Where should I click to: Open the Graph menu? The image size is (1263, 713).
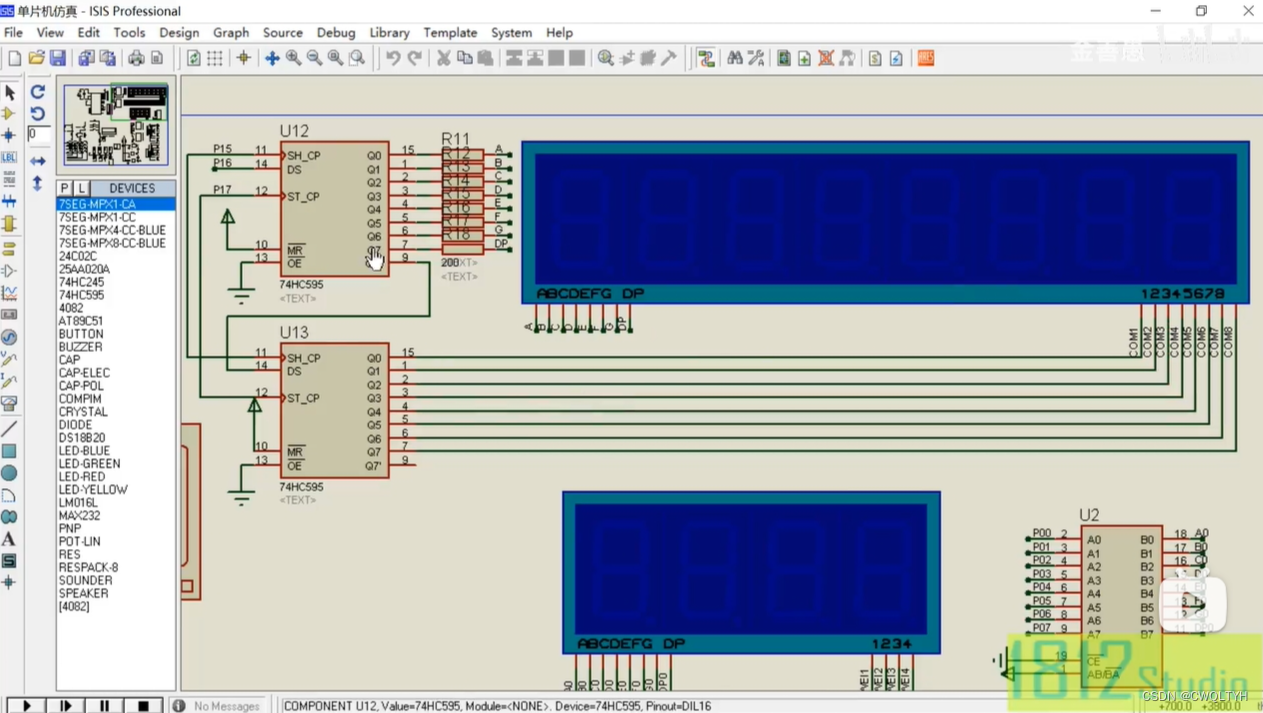(231, 33)
